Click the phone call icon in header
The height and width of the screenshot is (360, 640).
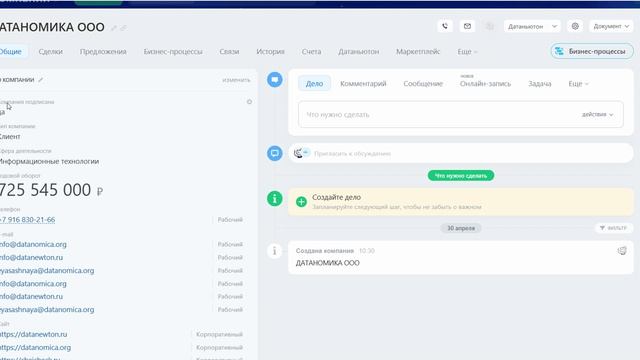point(445,26)
